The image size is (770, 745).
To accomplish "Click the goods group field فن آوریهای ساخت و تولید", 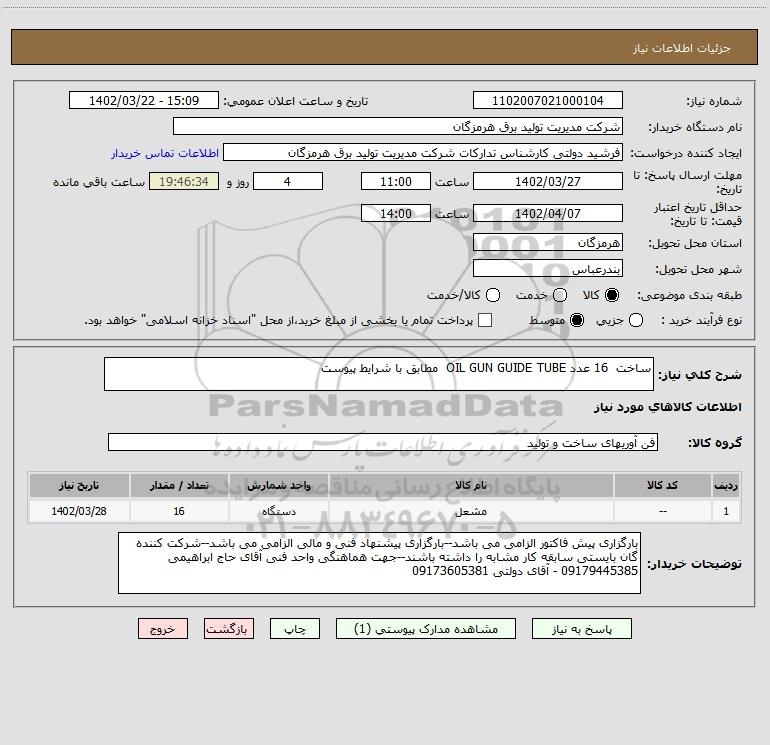I will 383,442.
